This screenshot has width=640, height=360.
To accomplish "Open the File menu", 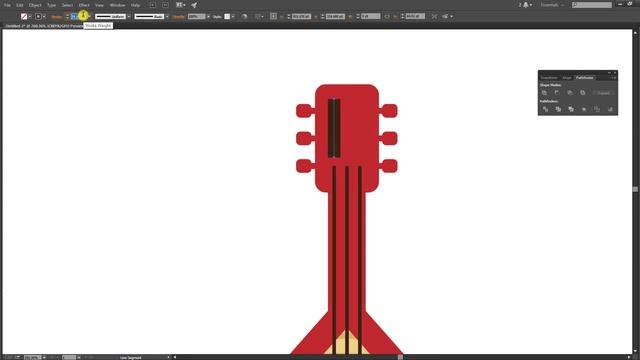I will point(7,5).
